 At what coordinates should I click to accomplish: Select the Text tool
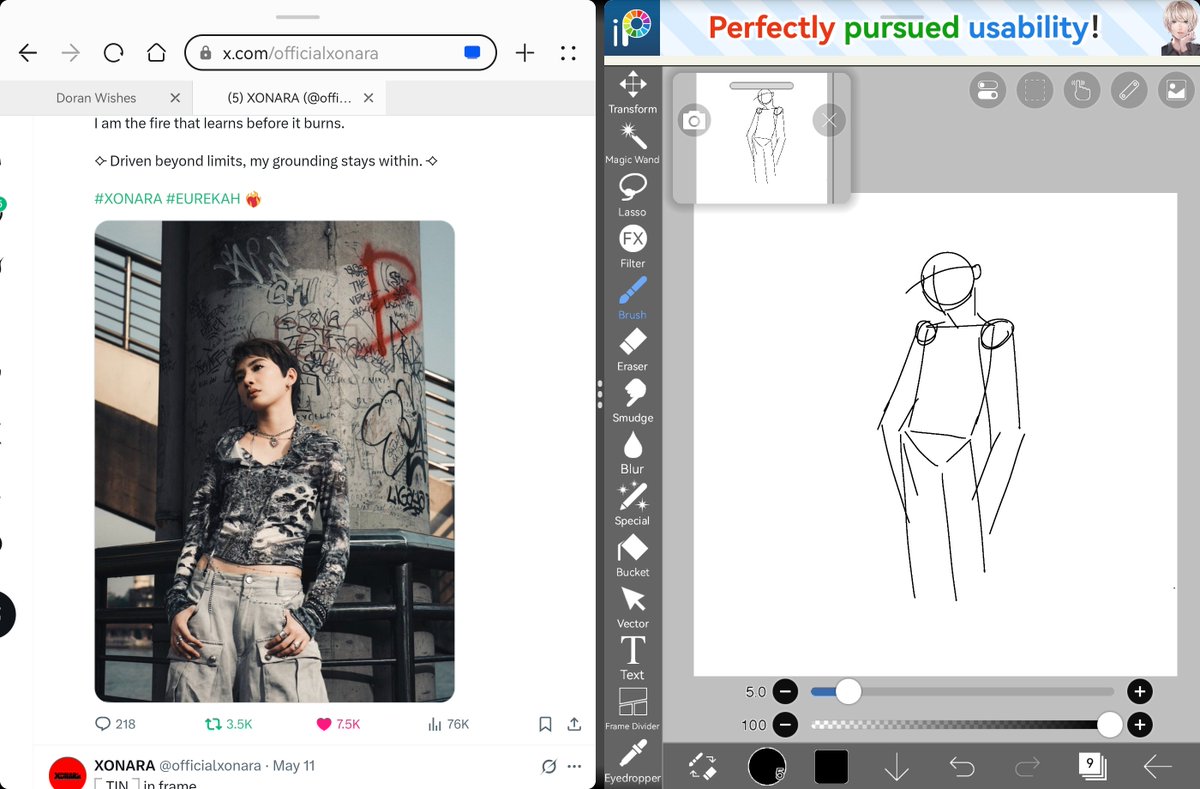pos(632,659)
